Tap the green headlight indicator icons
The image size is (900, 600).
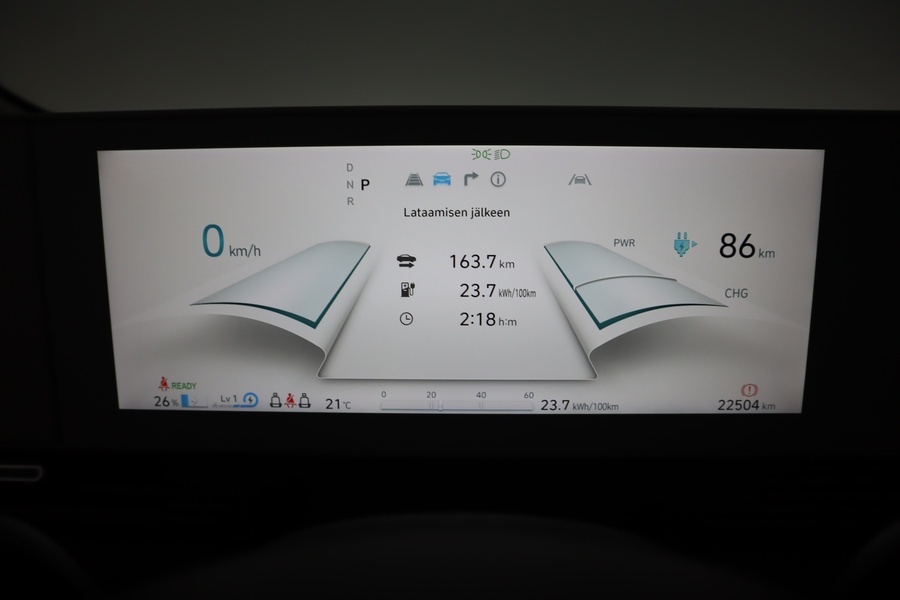pyautogui.click(x=490, y=154)
